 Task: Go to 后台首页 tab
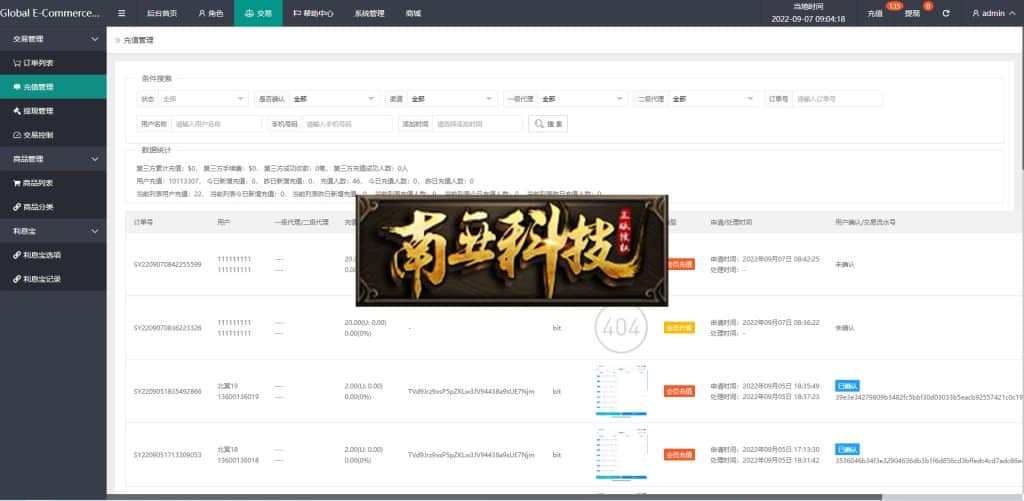[162, 13]
